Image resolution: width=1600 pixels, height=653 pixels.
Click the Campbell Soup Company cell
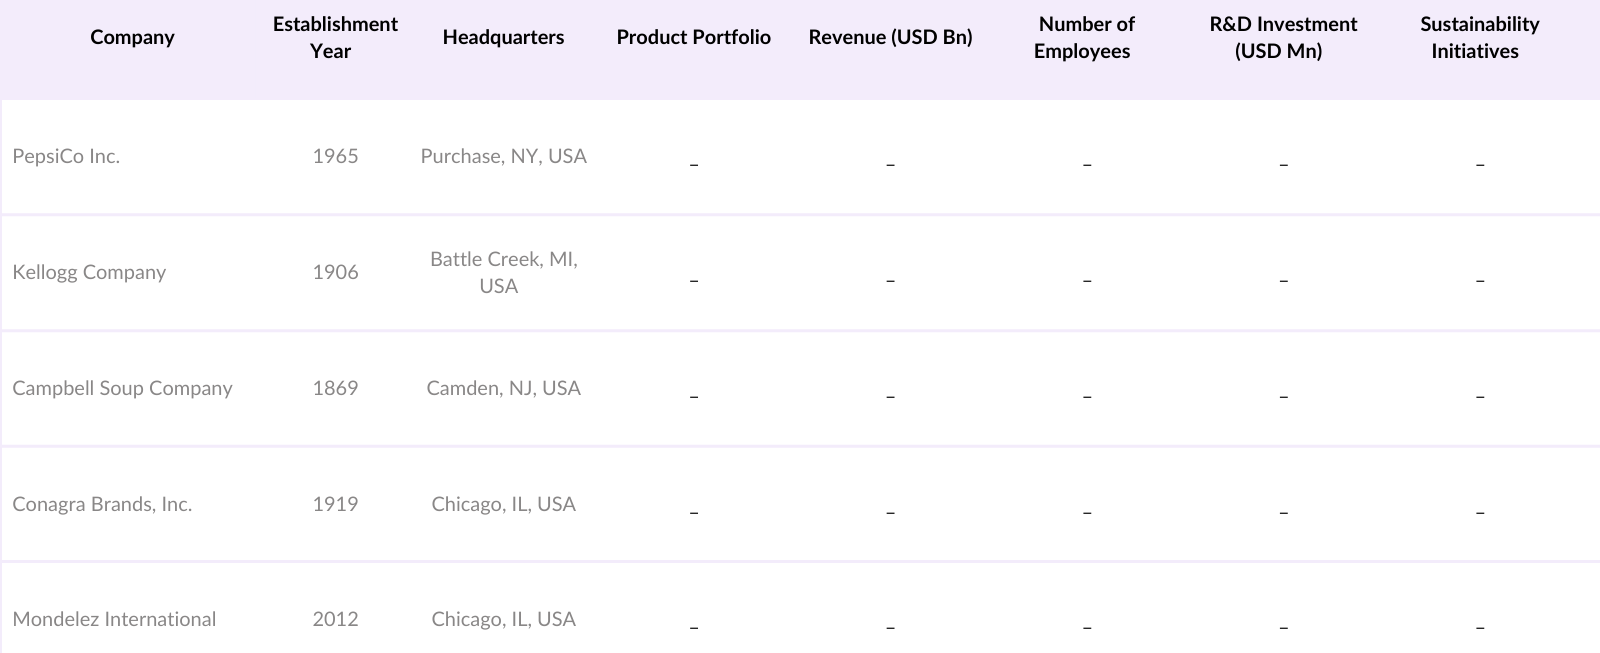122,388
